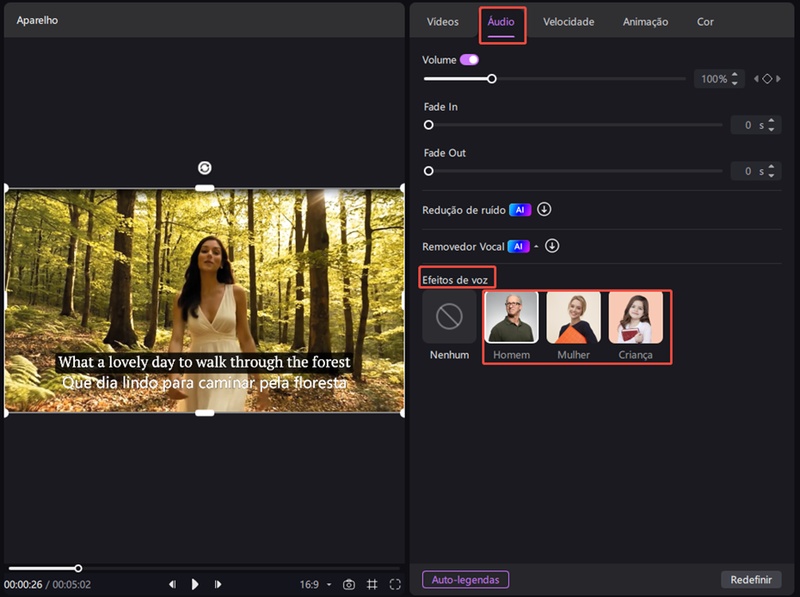Screen dimensions: 800x597
Task: Click the play button in preview controls
Action: 195,584
